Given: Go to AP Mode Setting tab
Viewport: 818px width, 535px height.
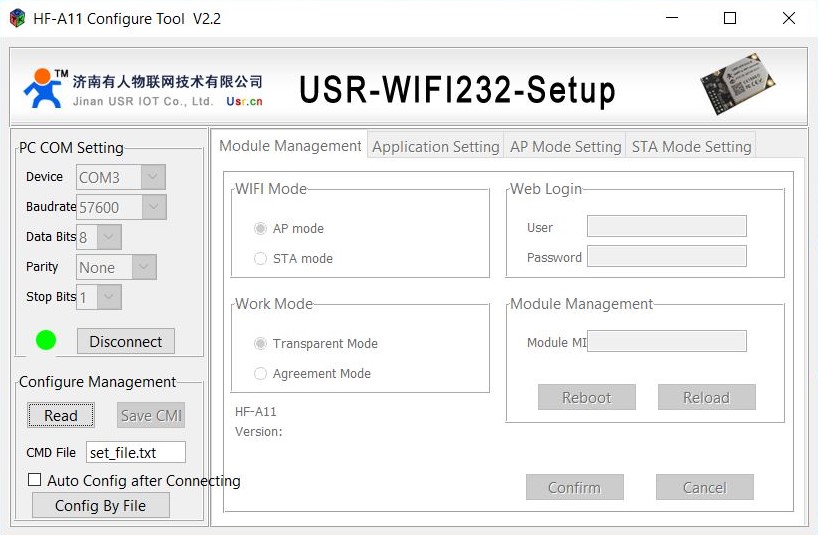Looking at the screenshot, I should click(565, 147).
